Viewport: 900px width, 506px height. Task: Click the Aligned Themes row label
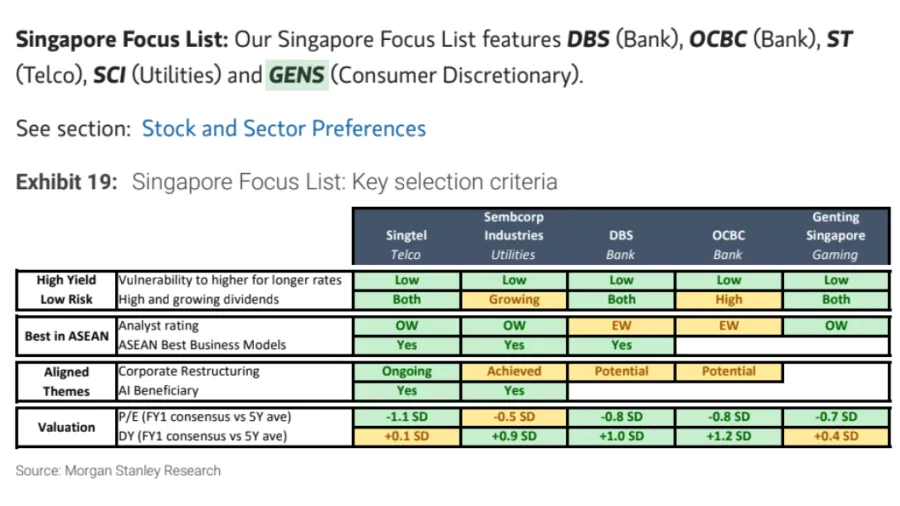(x=66, y=381)
